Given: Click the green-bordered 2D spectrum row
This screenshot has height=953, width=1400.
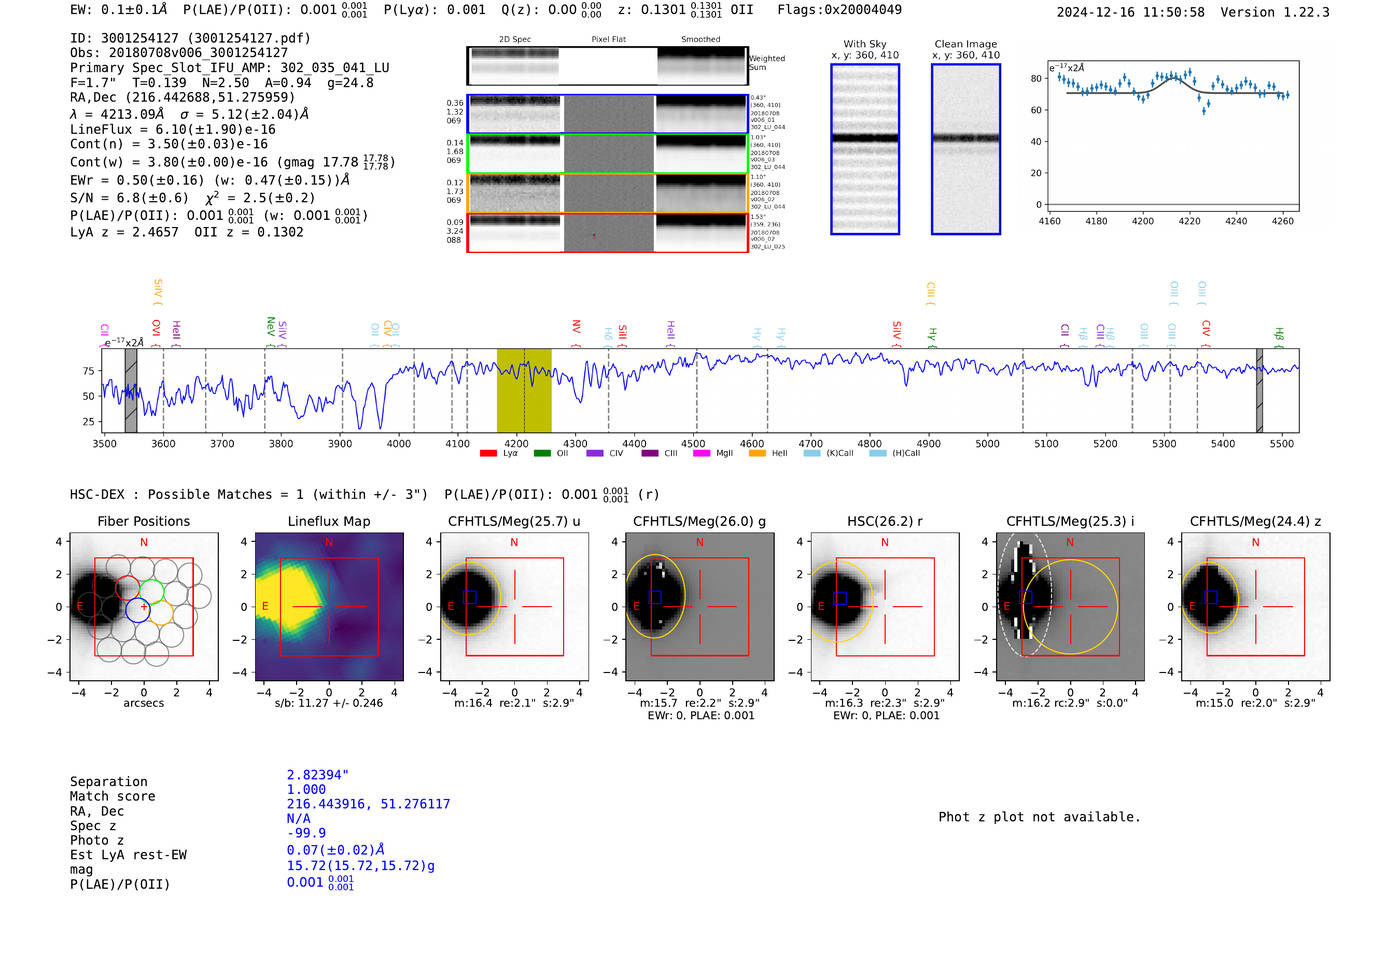Looking at the screenshot, I should point(607,153).
